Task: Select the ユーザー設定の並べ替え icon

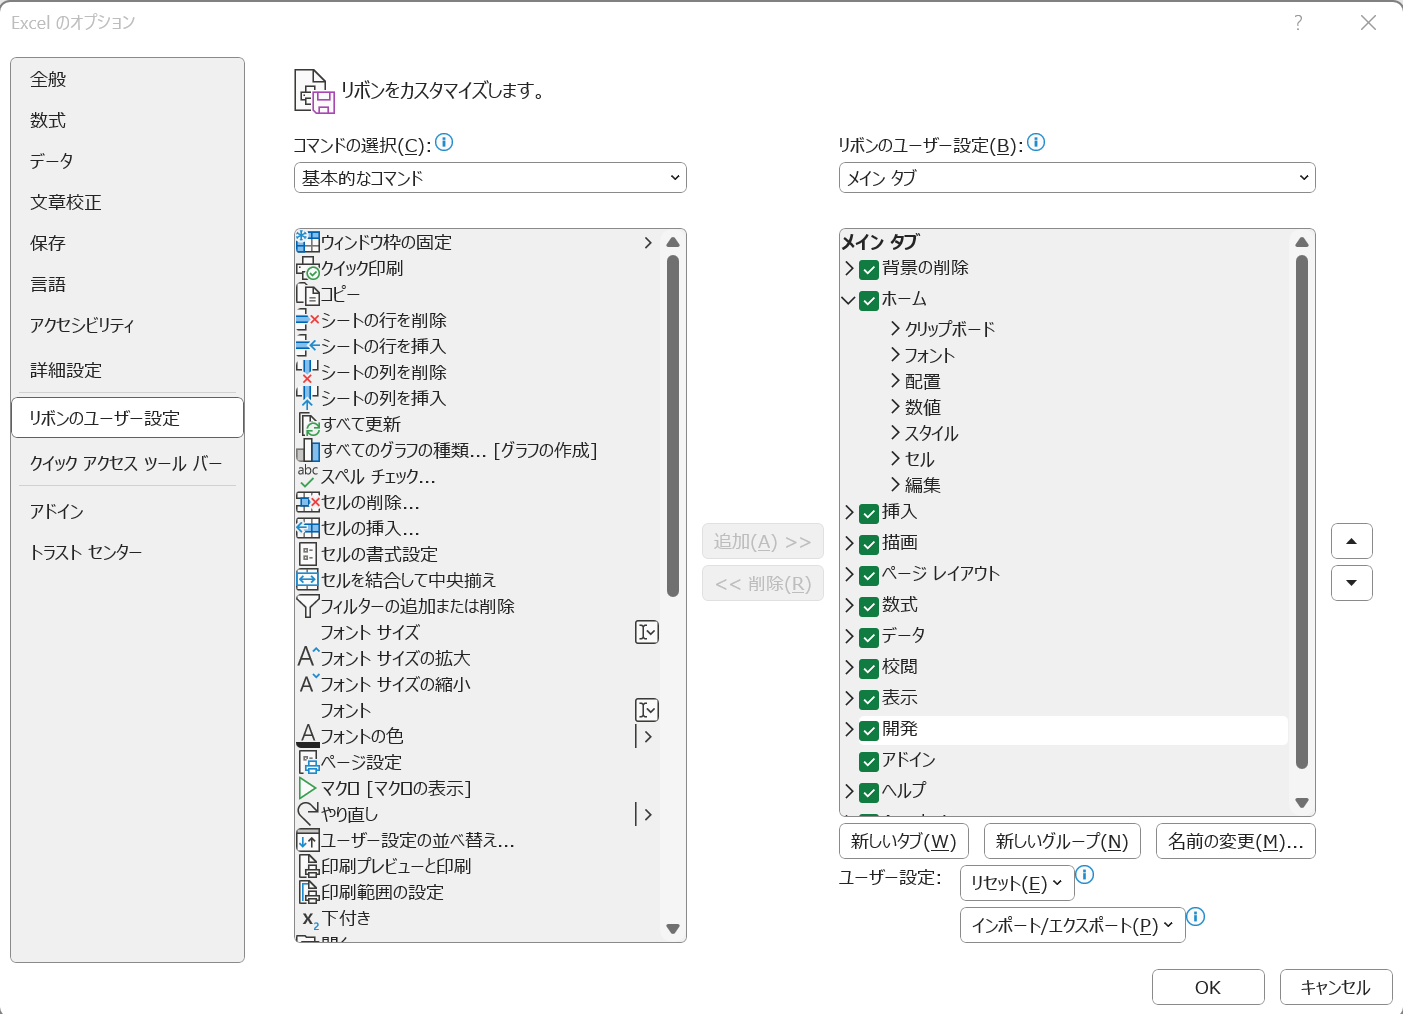Action: pos(308,840)
